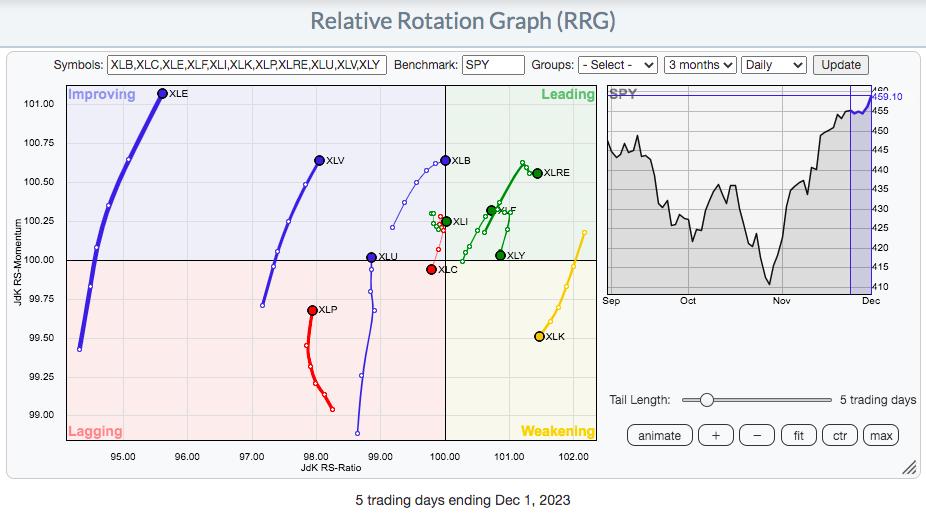The height and width of the screenshot is (513, 926).
Task: Click the yellow XLK data point
Action: click(539, 337)
